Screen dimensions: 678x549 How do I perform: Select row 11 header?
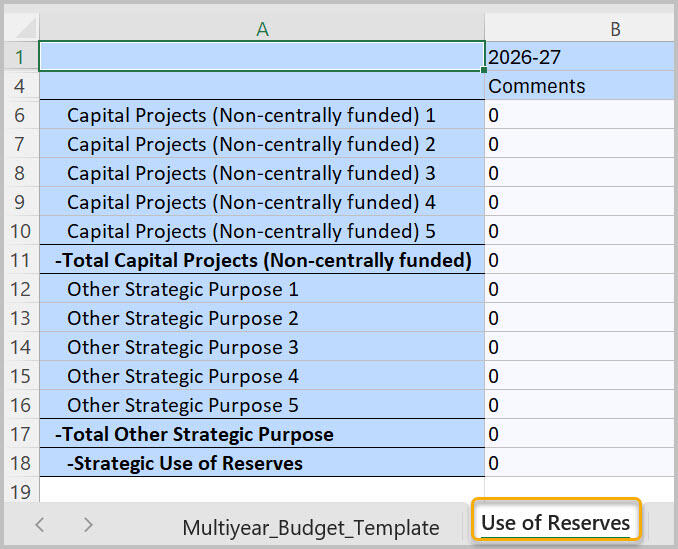click(22, 260)
